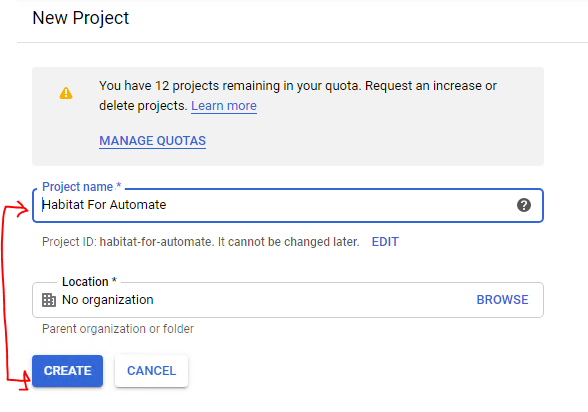Click the CANCEL button
The width and height of the screenshot is (588, 412).
tap(152, 371)
